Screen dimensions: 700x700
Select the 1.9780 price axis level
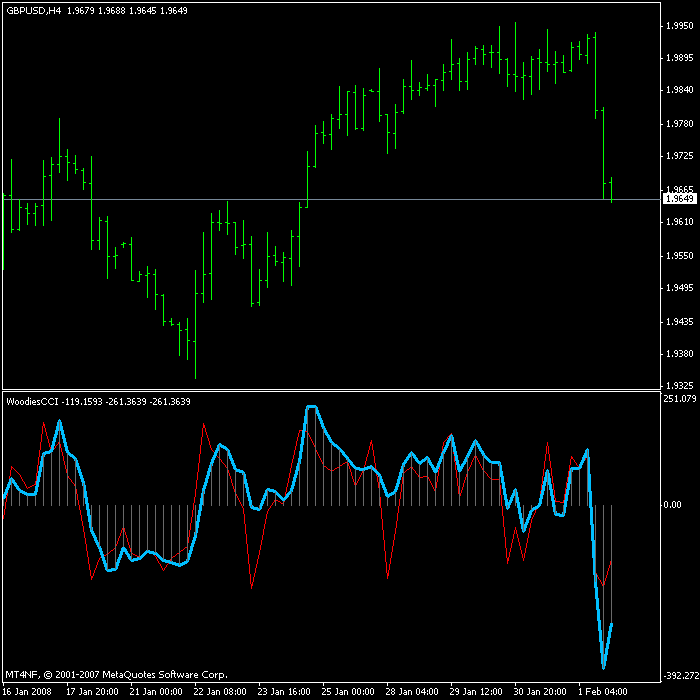679,124
